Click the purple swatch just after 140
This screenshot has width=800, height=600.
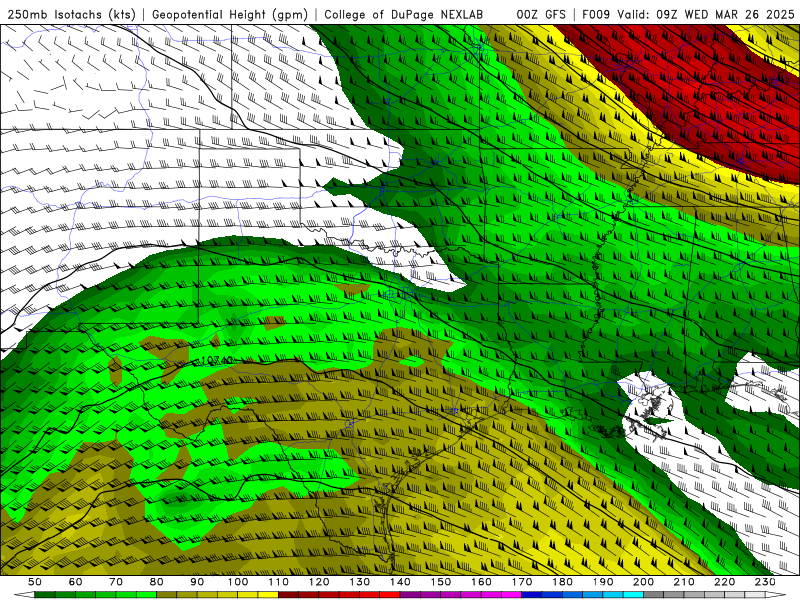(410, 594)
